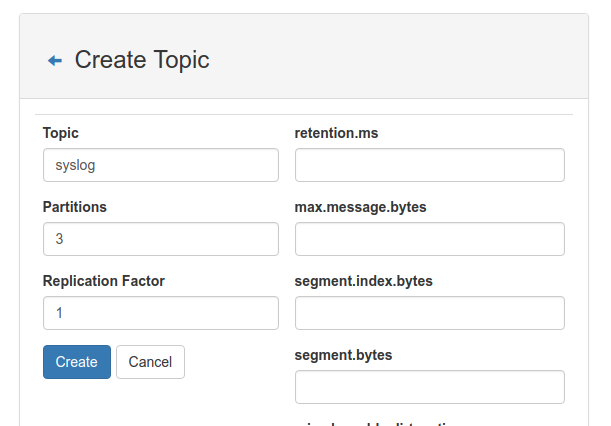Click the Replication Factor label

(x=104, y=281)
